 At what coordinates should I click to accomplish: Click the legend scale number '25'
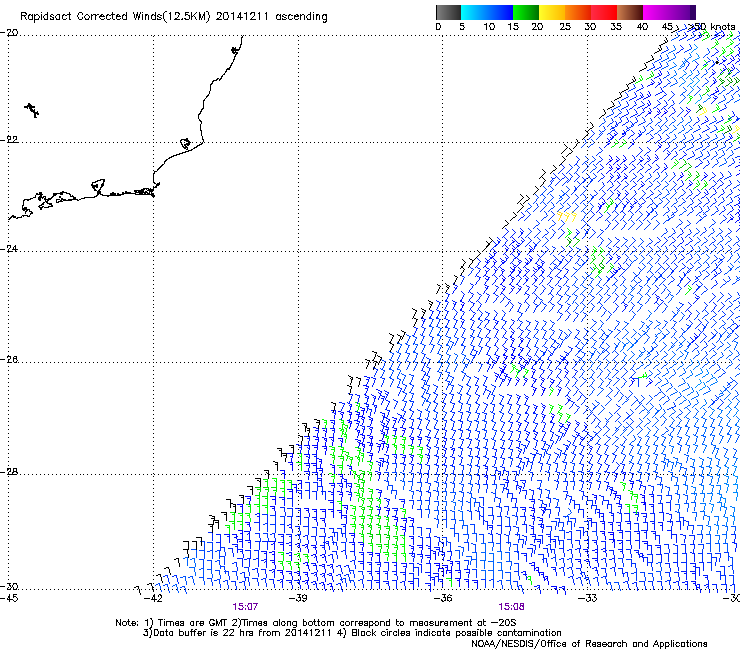point(565,27)
